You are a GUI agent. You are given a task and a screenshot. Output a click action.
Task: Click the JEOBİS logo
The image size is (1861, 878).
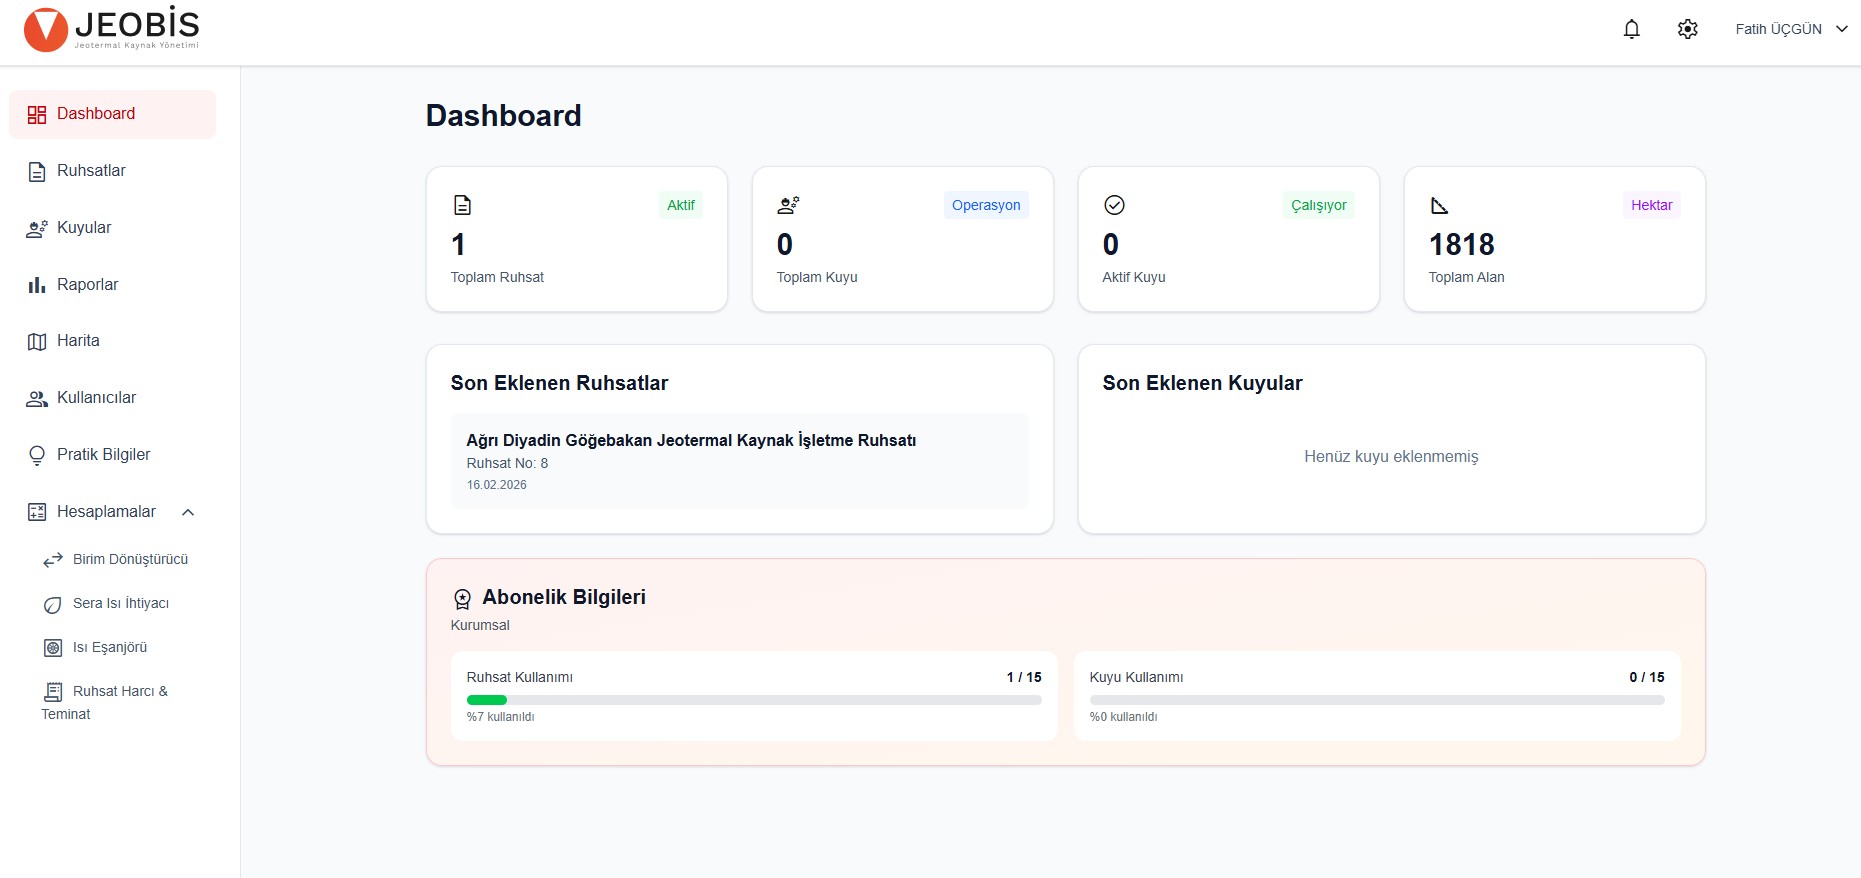pyautogui.click(x=112, y=29)
